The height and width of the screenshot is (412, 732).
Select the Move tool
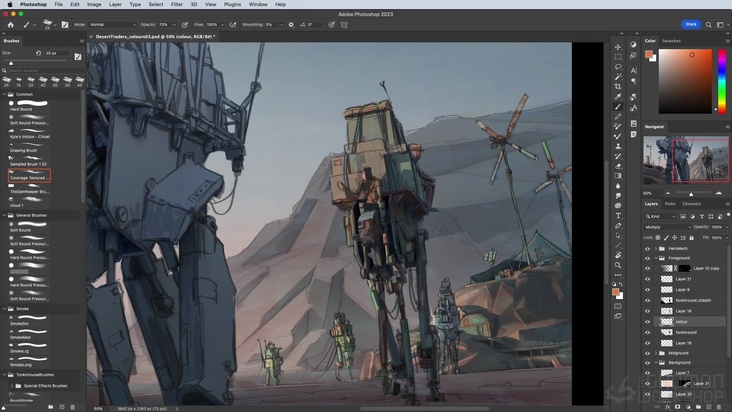[618, 47]
